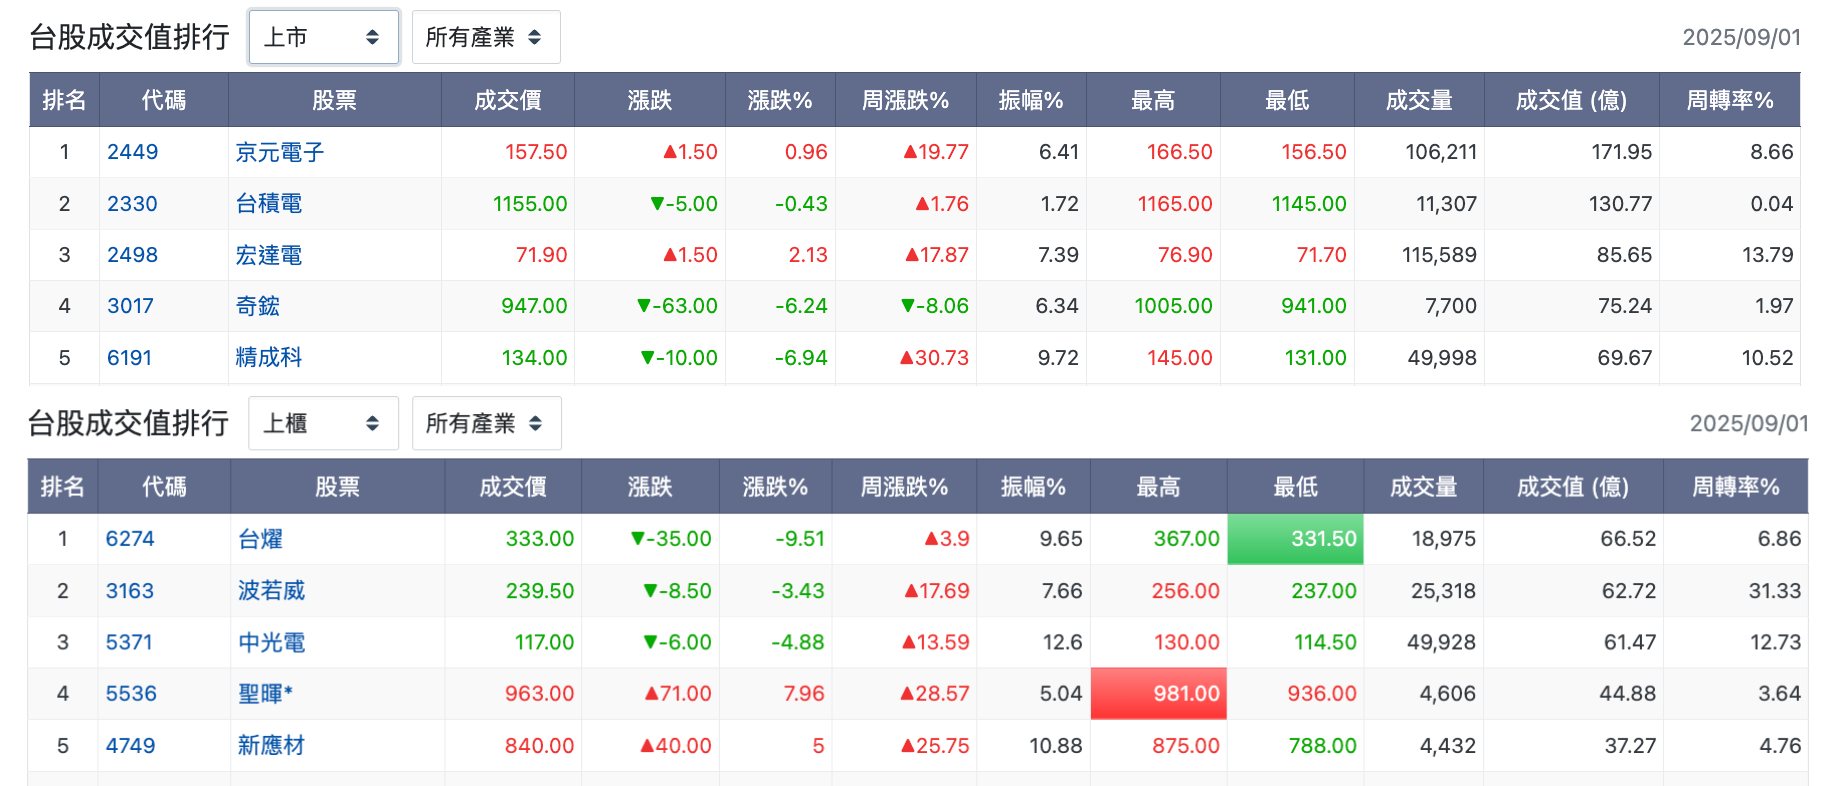Click 中光電 volume 49,928
1834x786 pixels.
pyautogui.click(x=1441, y=642)
